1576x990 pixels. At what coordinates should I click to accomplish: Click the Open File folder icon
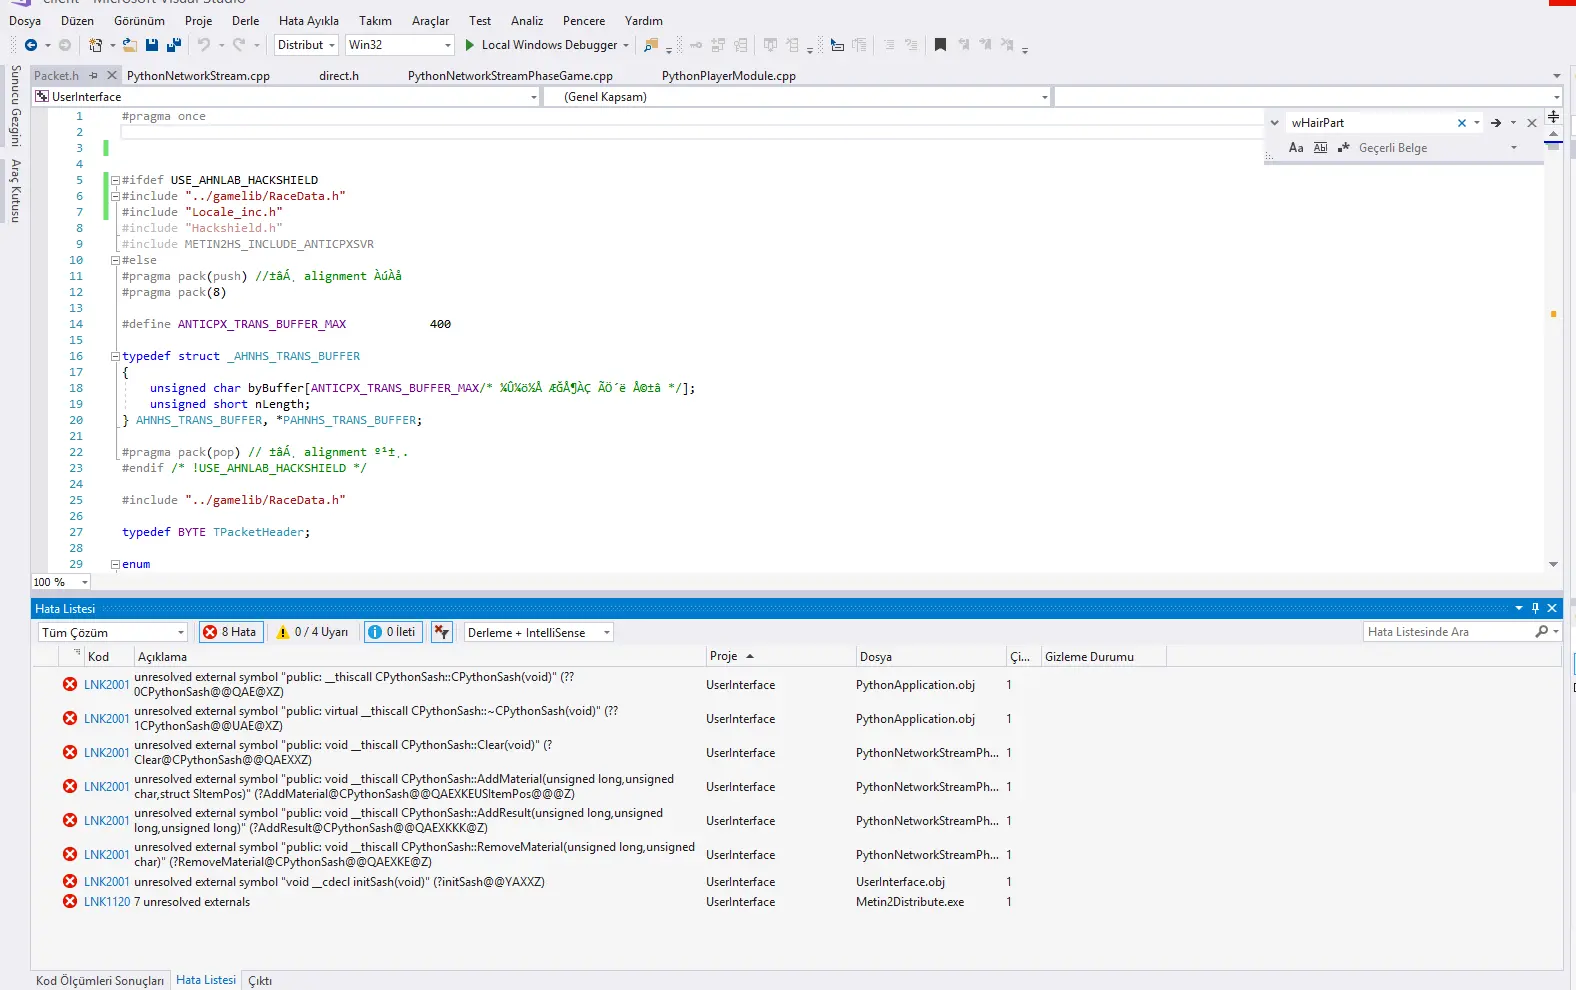(130, 45)
